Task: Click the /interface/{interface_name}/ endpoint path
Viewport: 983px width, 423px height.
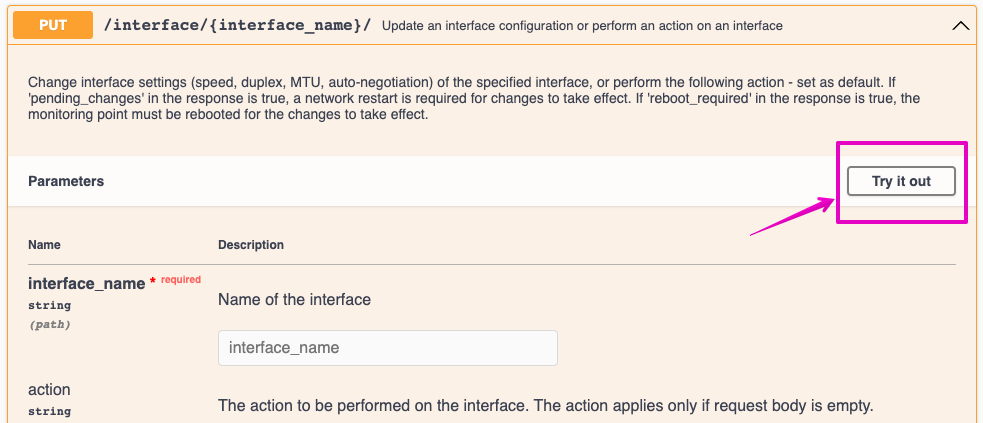Action: (237, 25)
